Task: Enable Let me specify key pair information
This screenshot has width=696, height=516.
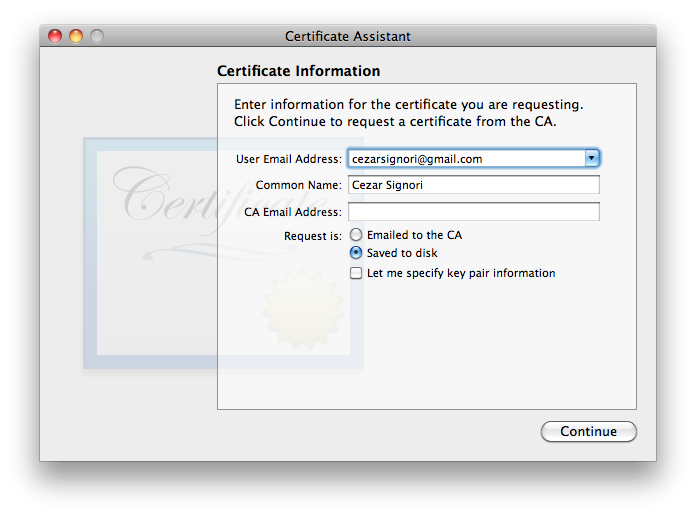Action: (356, 273)
